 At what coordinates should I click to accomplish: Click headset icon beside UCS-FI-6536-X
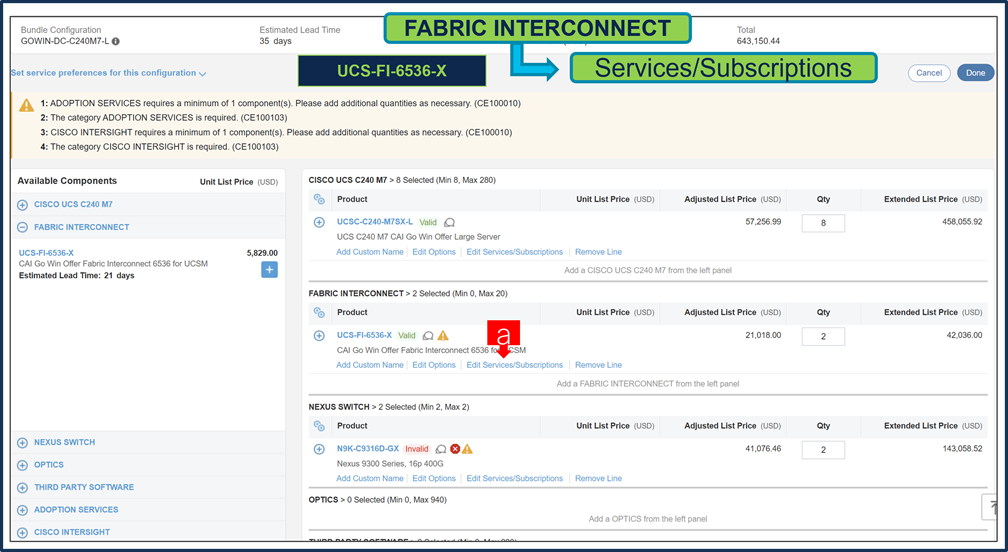[428, 335]
